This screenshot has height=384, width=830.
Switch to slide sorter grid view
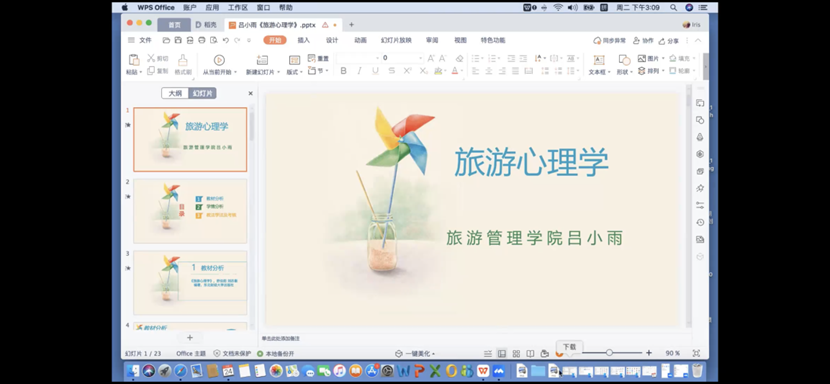(516, 353)
